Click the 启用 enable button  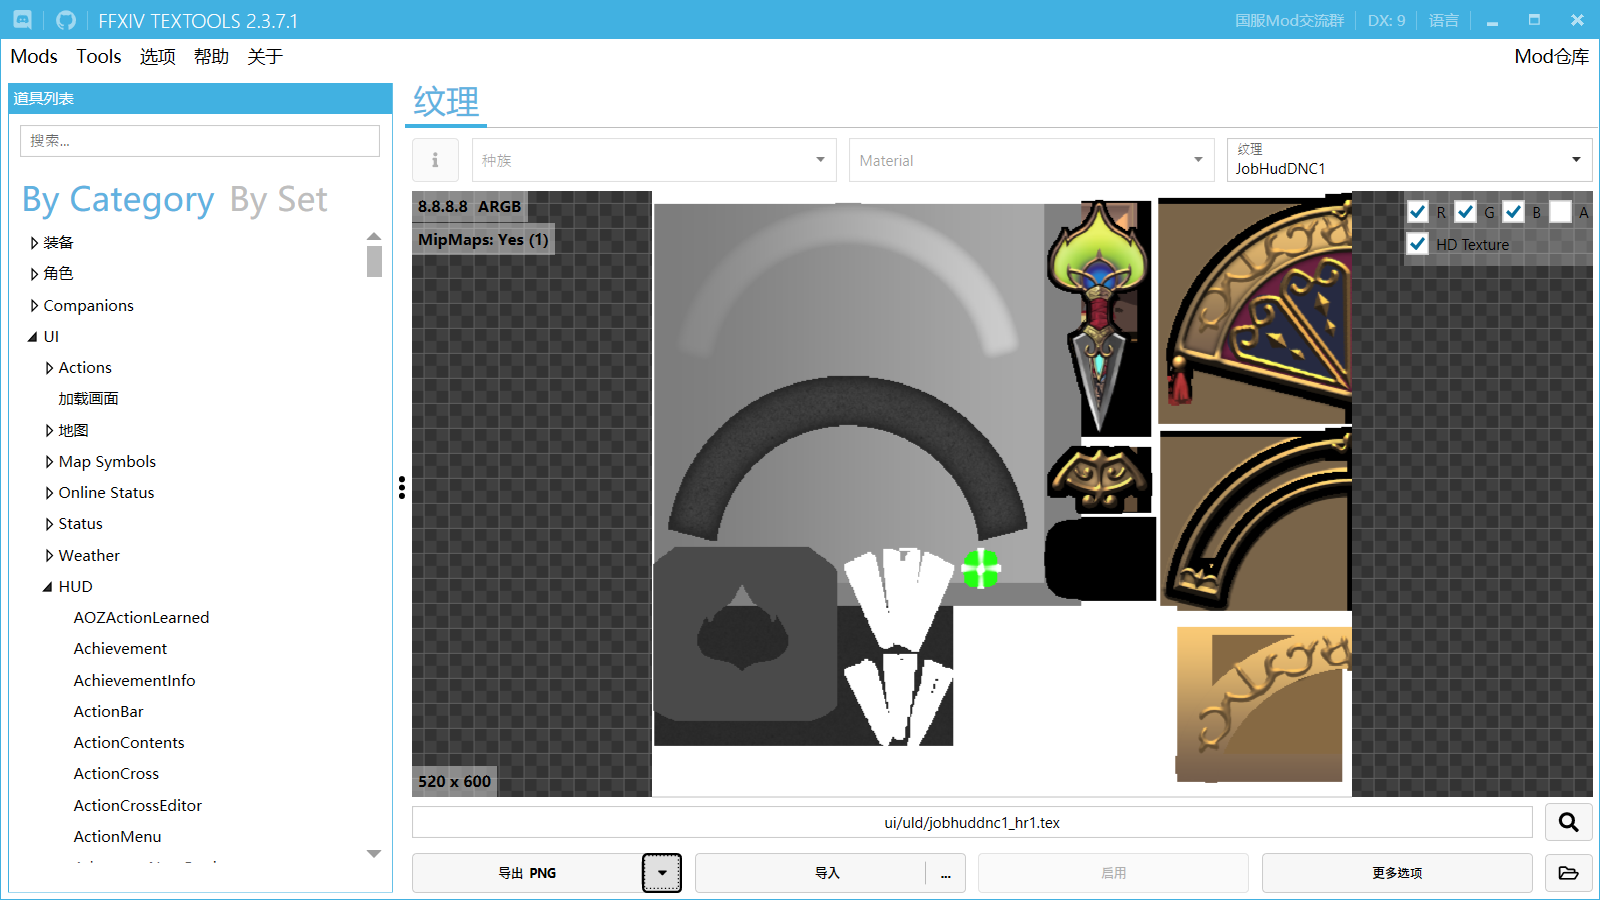tap(1113, 873)
